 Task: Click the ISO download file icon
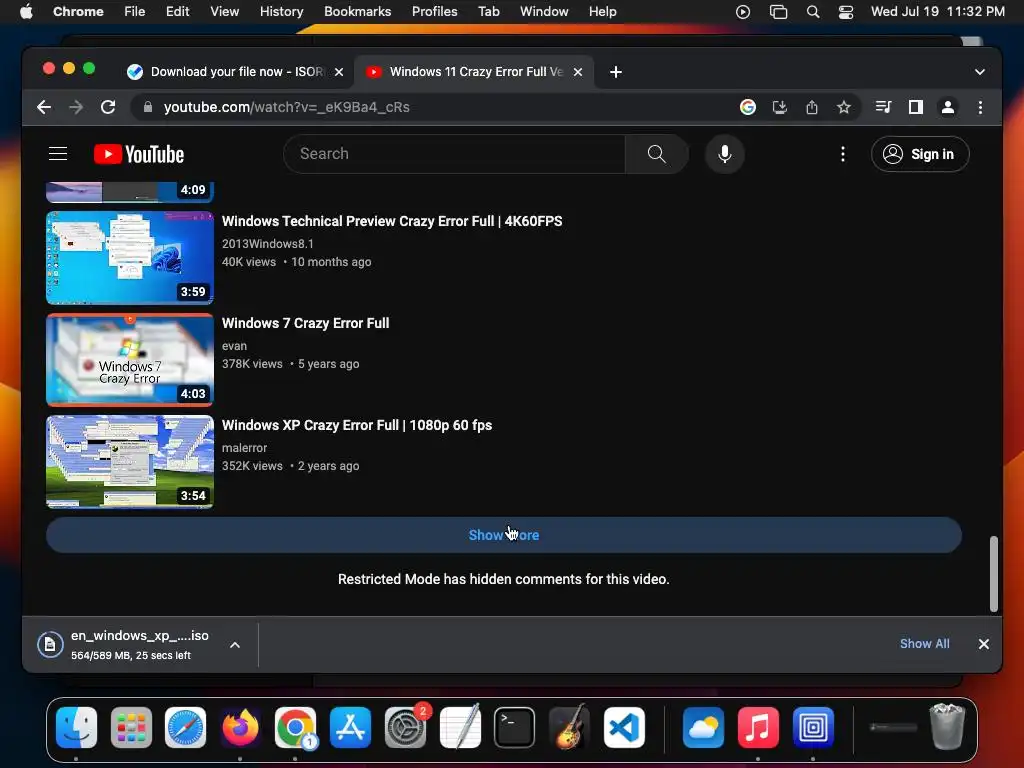click(x=50, y=645)
